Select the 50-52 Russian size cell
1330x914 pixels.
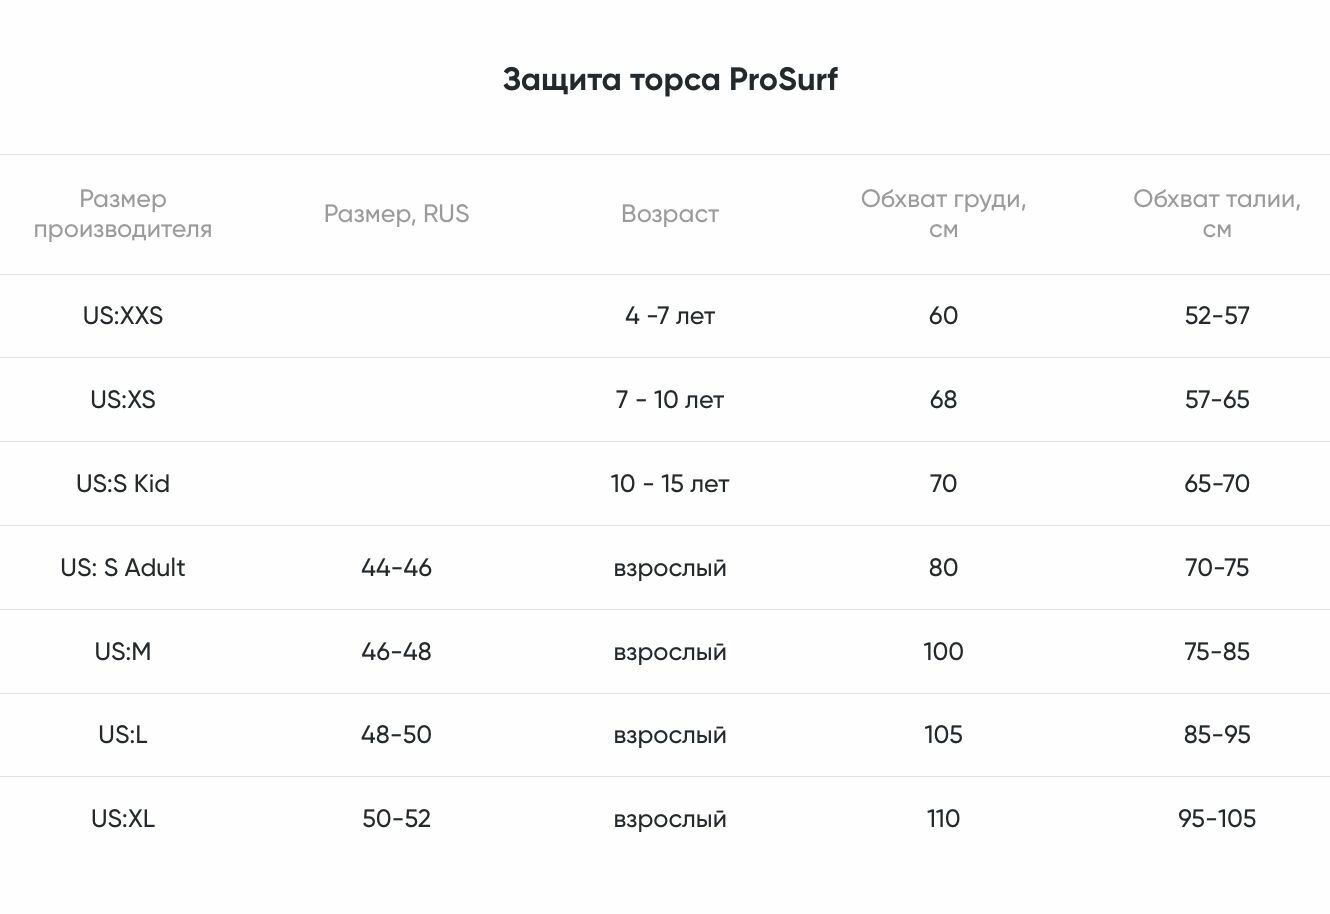[x=396, y=819]
